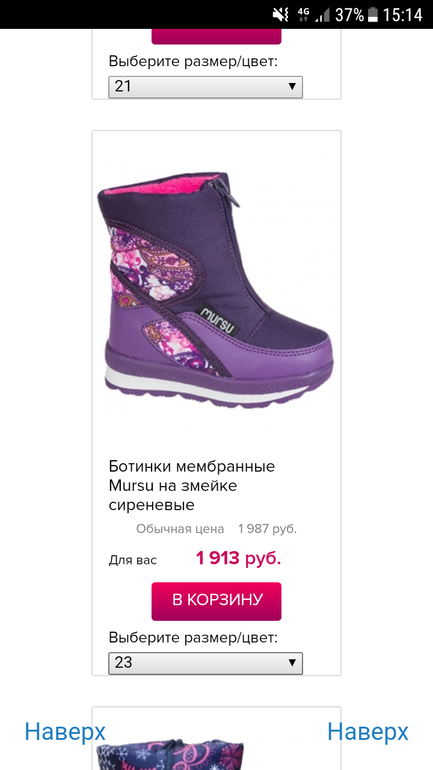The height and width of the screenshot is (770, 433).
Task: Tap the right Наверх link
Action: 368,732
